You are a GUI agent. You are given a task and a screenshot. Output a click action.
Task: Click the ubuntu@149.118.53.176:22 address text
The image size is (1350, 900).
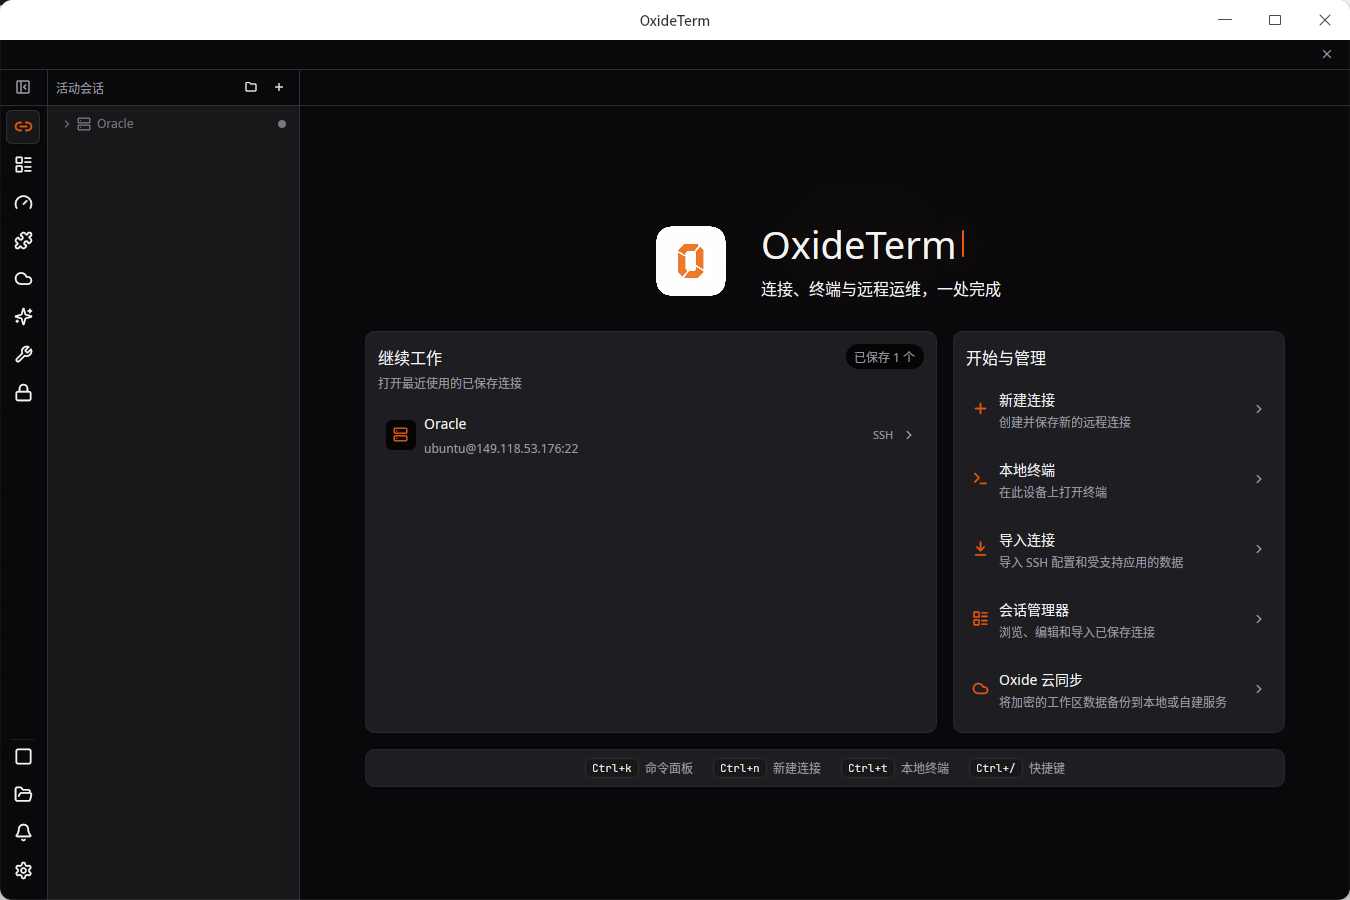[x=501, y=449]
